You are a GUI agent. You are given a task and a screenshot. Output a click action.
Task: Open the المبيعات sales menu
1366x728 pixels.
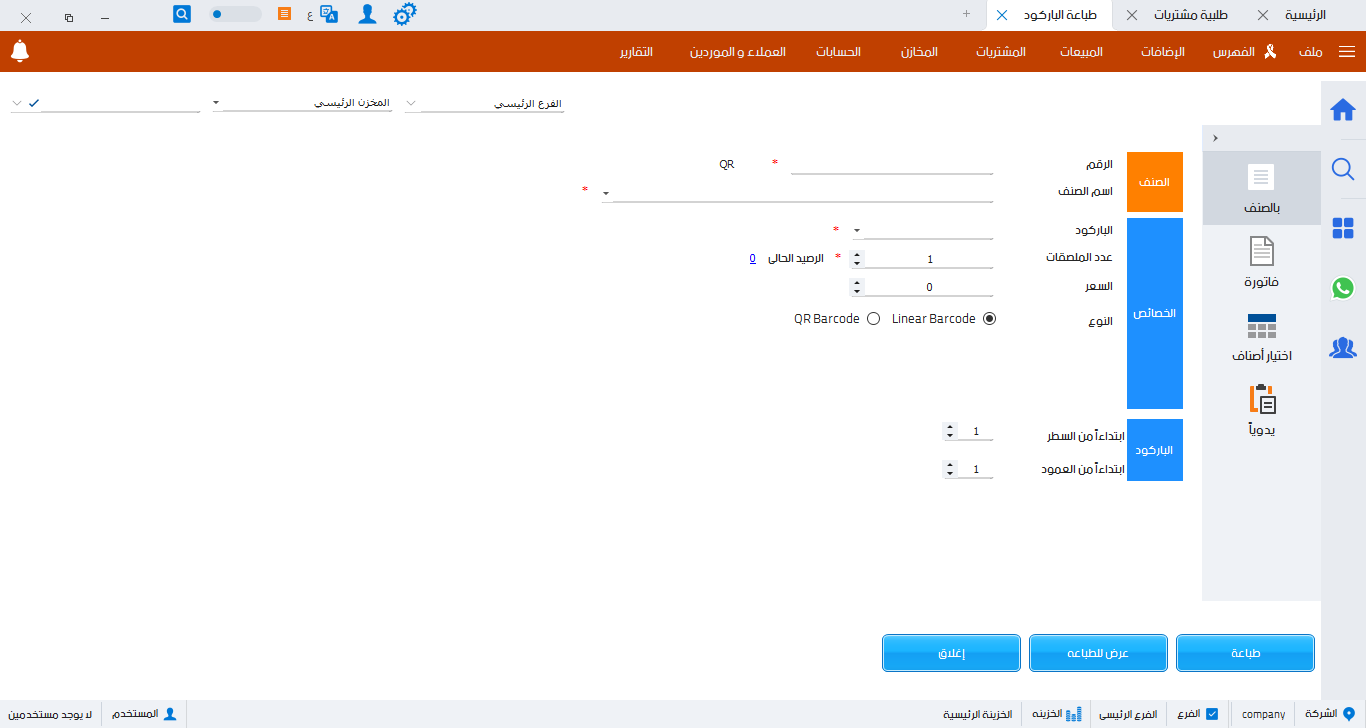pyautogui.click(x=1081, y=51)
